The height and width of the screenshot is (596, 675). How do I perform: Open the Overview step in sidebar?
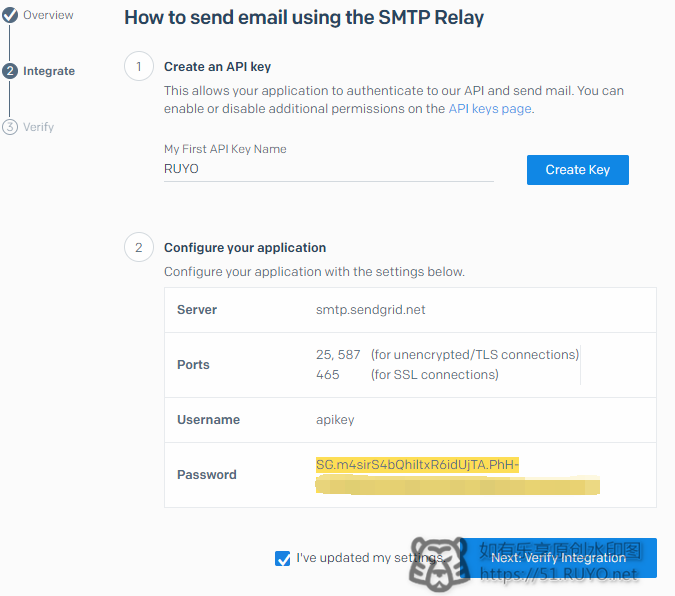pyautogui.click(x=48, y=15)
